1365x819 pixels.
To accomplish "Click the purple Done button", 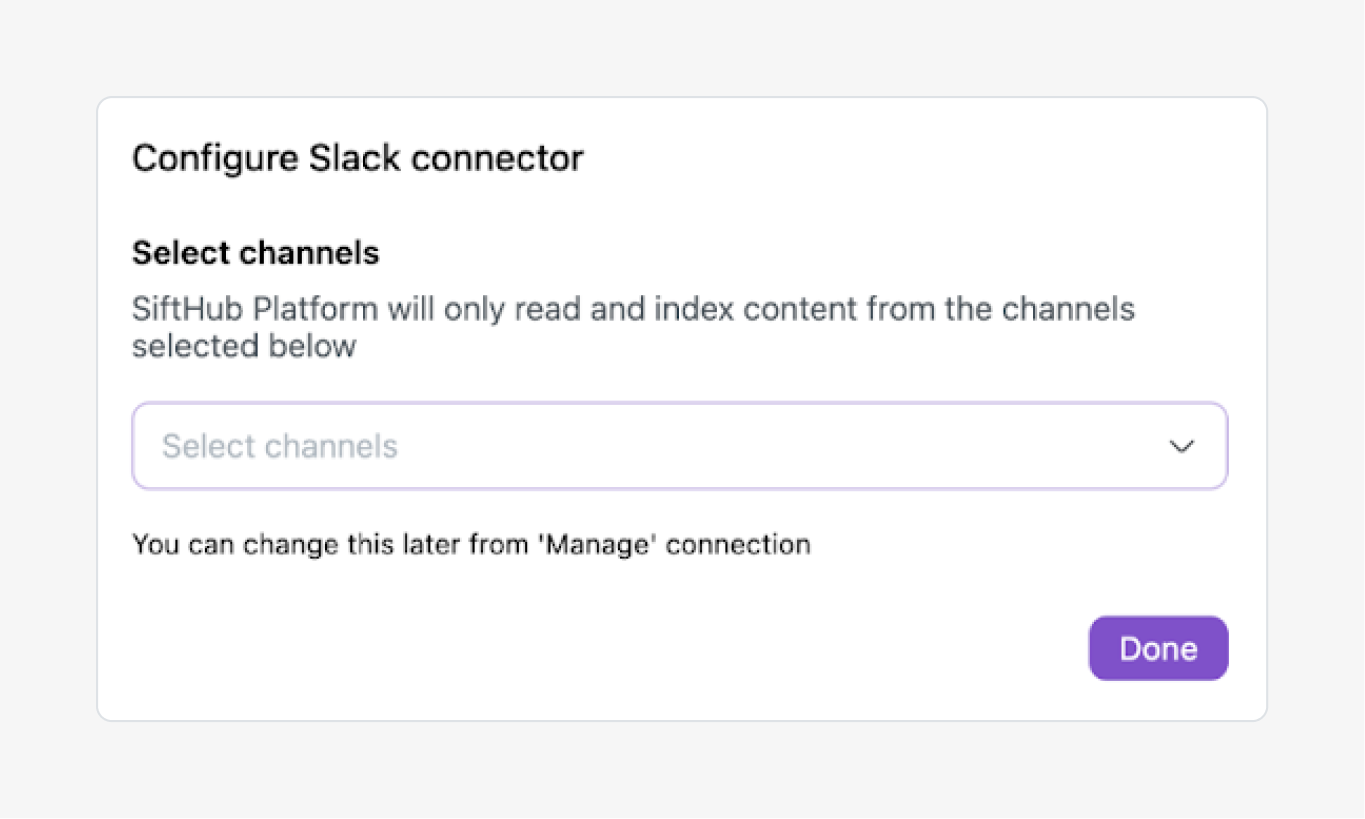I will [1158, 648].
